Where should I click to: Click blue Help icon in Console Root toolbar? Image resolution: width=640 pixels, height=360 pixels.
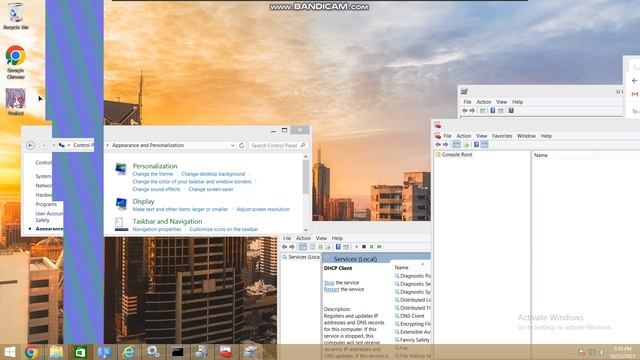(476, 144)
